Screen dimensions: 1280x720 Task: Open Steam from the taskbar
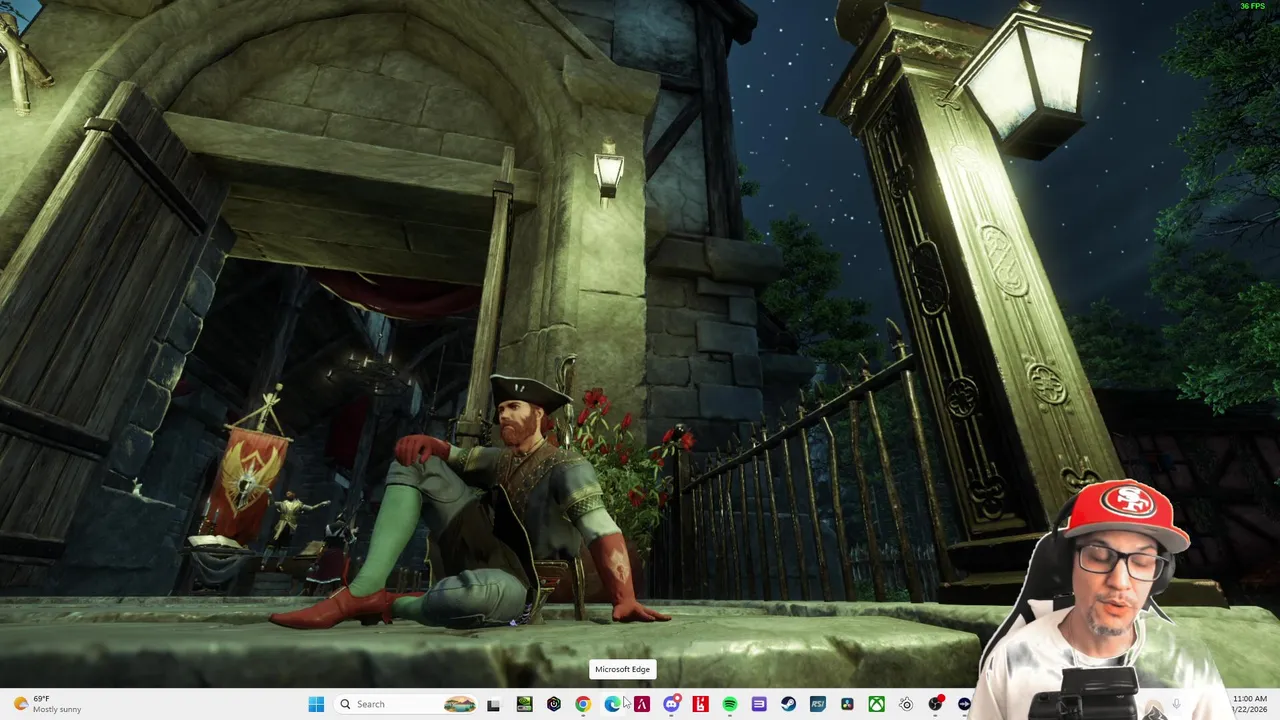click(788, 704)
